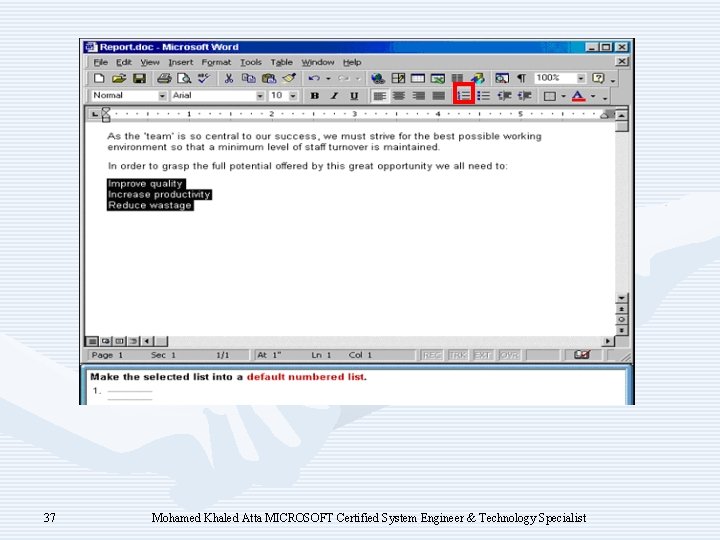Open the Window menu
Screen dimensions: 720x540
coord(318,62)
